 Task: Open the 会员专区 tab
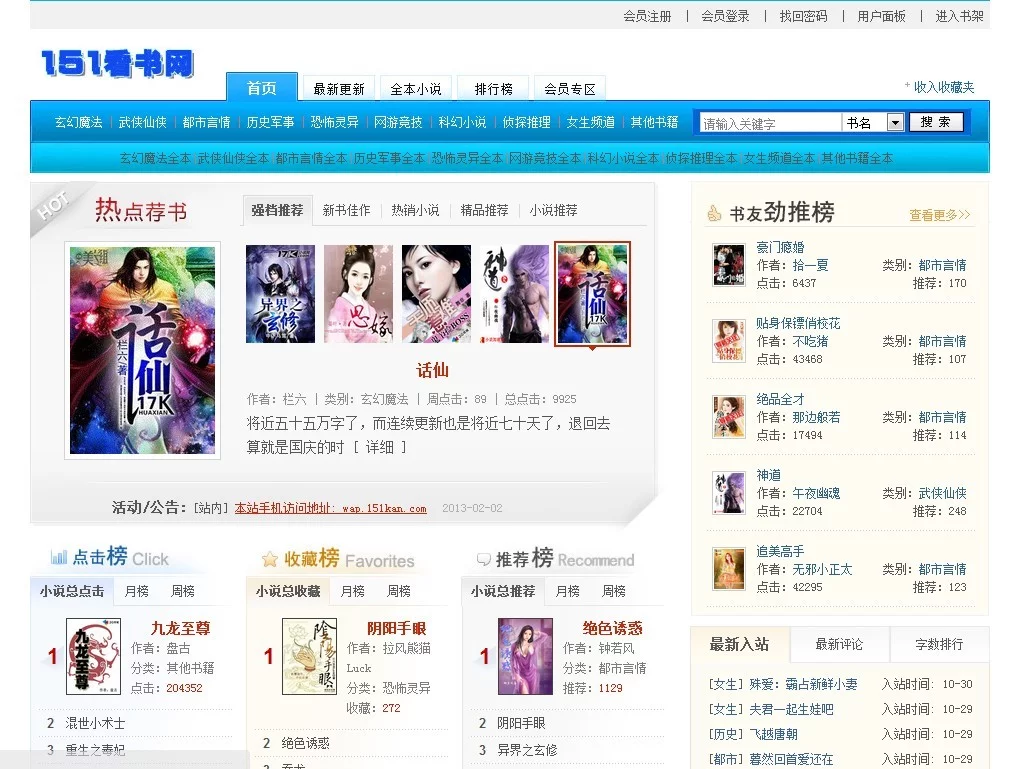click(569, 89)
